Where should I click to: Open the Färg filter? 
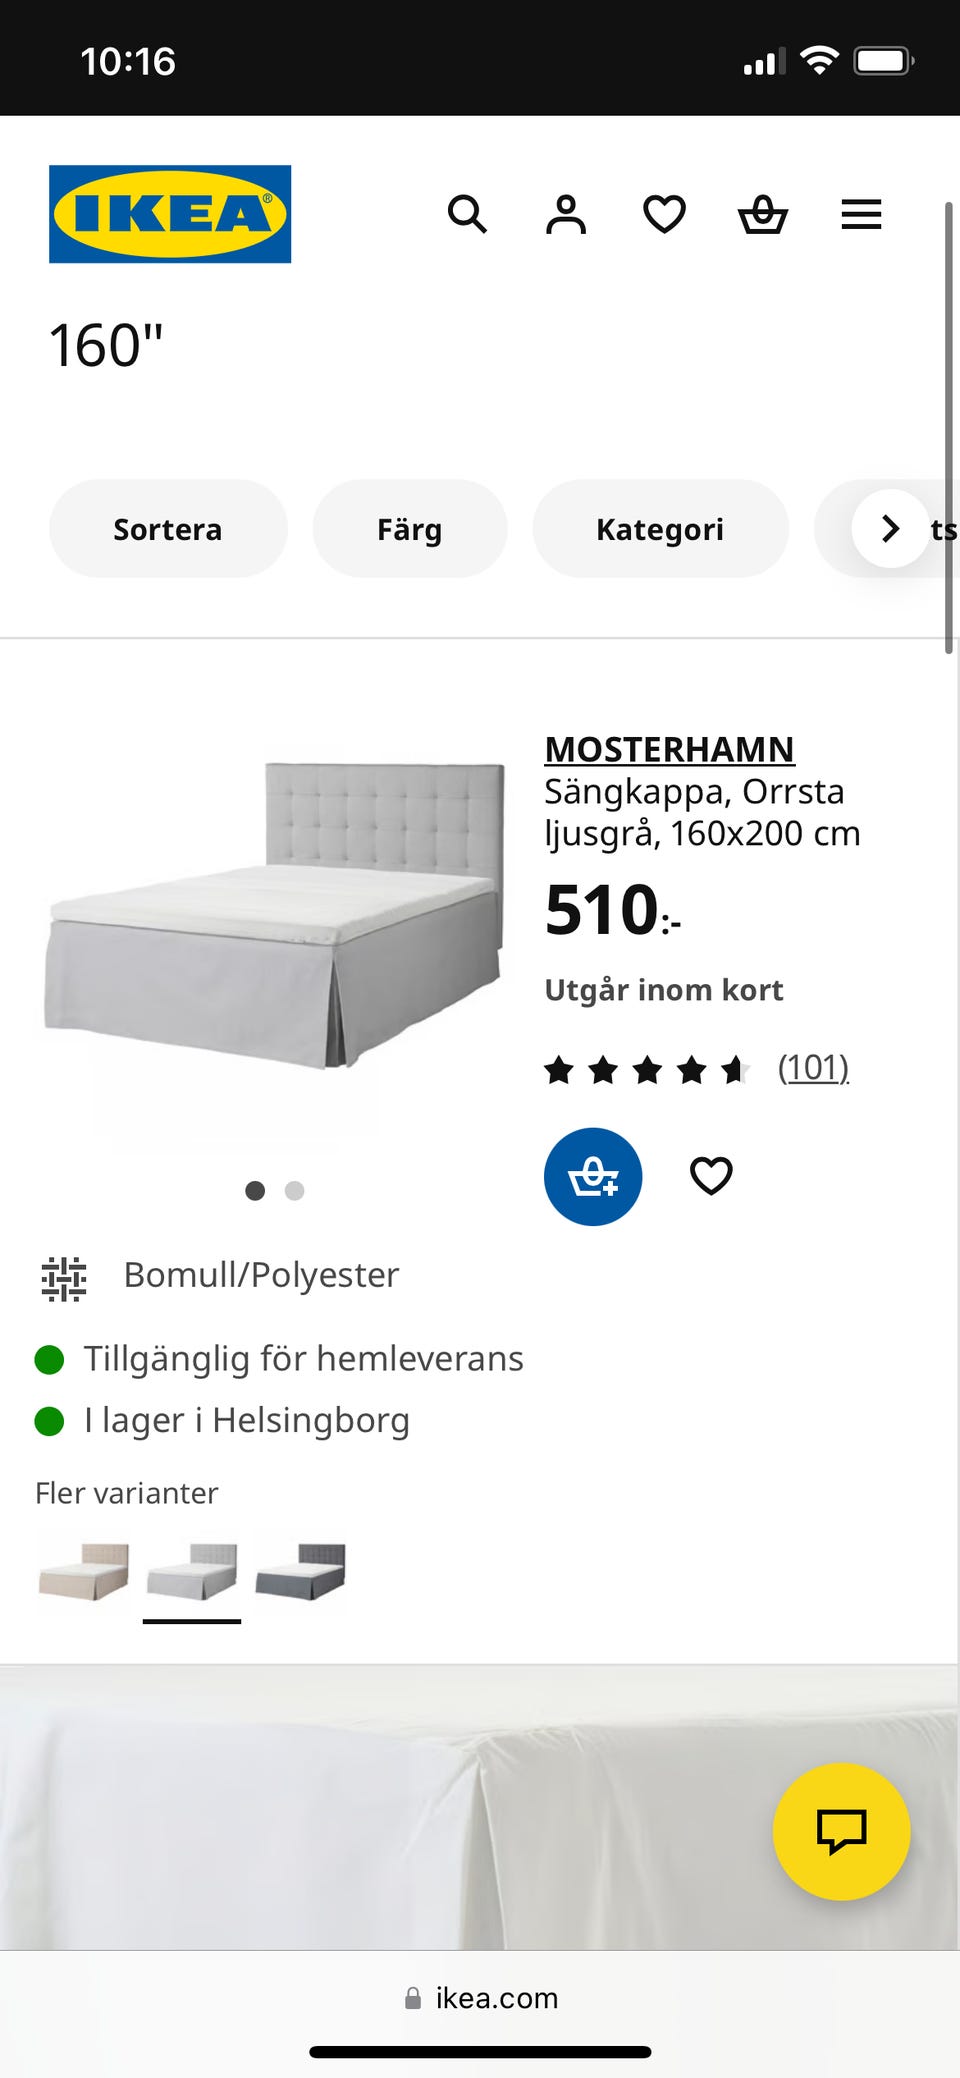[410, 529]
